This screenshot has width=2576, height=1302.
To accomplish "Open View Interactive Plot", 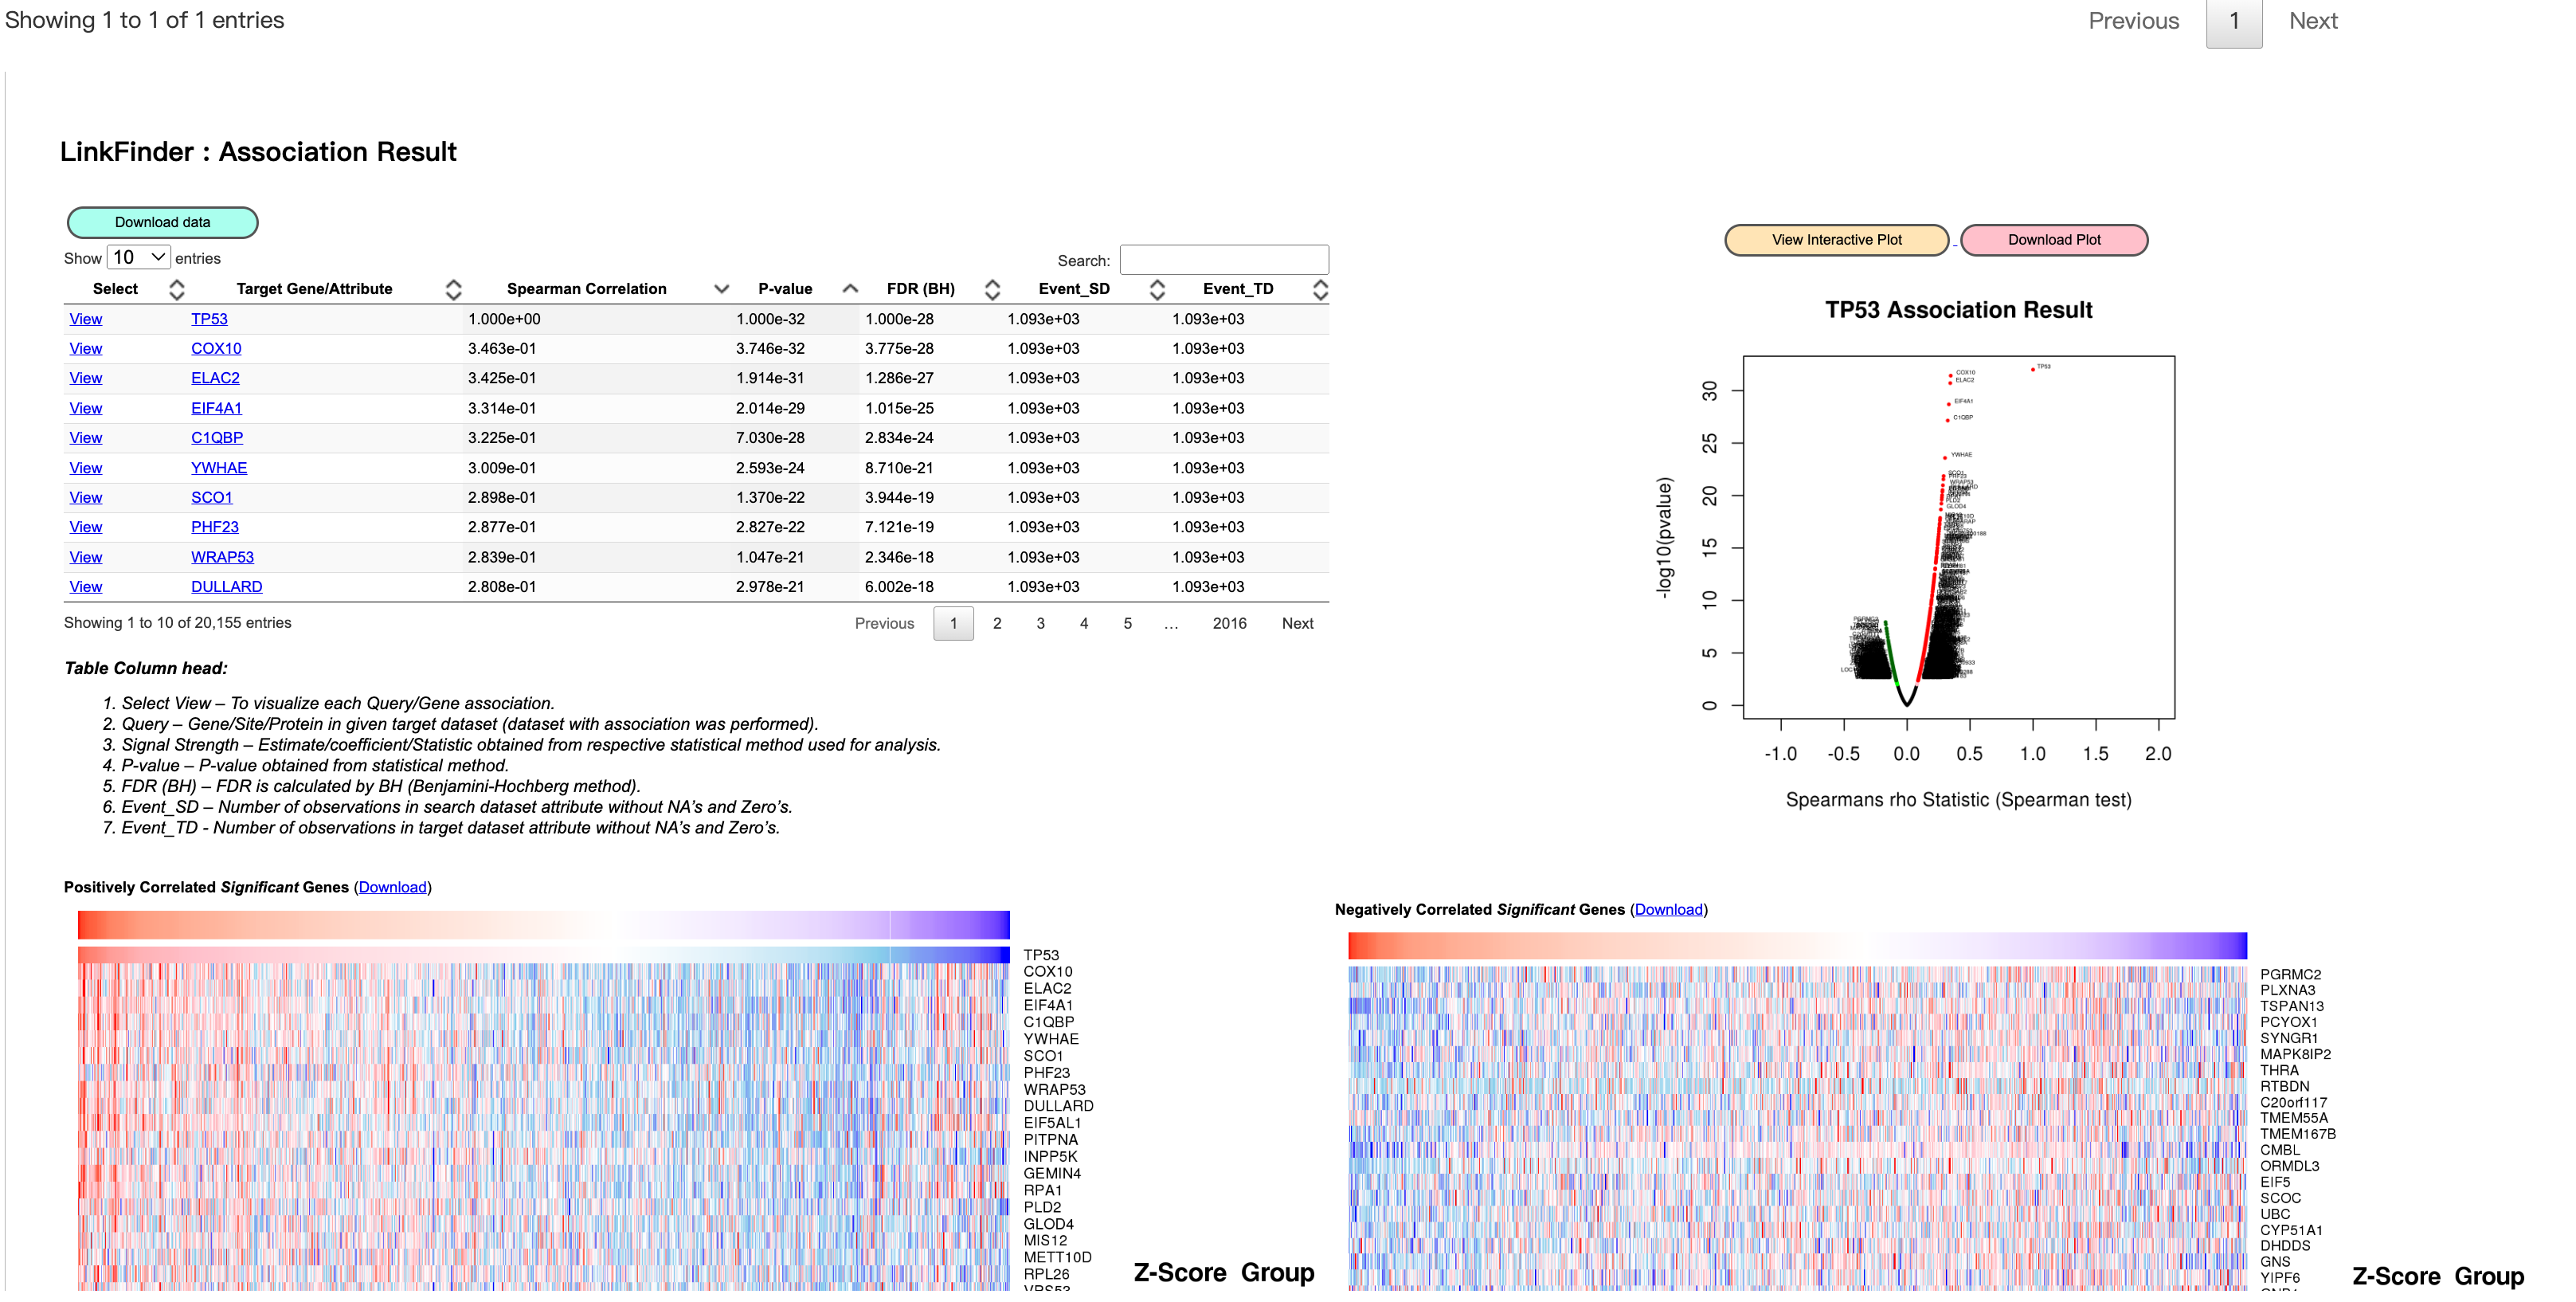I will click(1836, 240).
